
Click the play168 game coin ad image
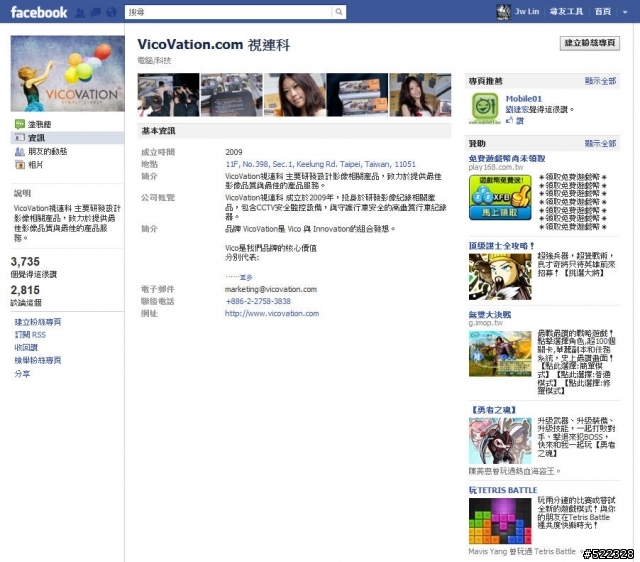tap(500, 198)
